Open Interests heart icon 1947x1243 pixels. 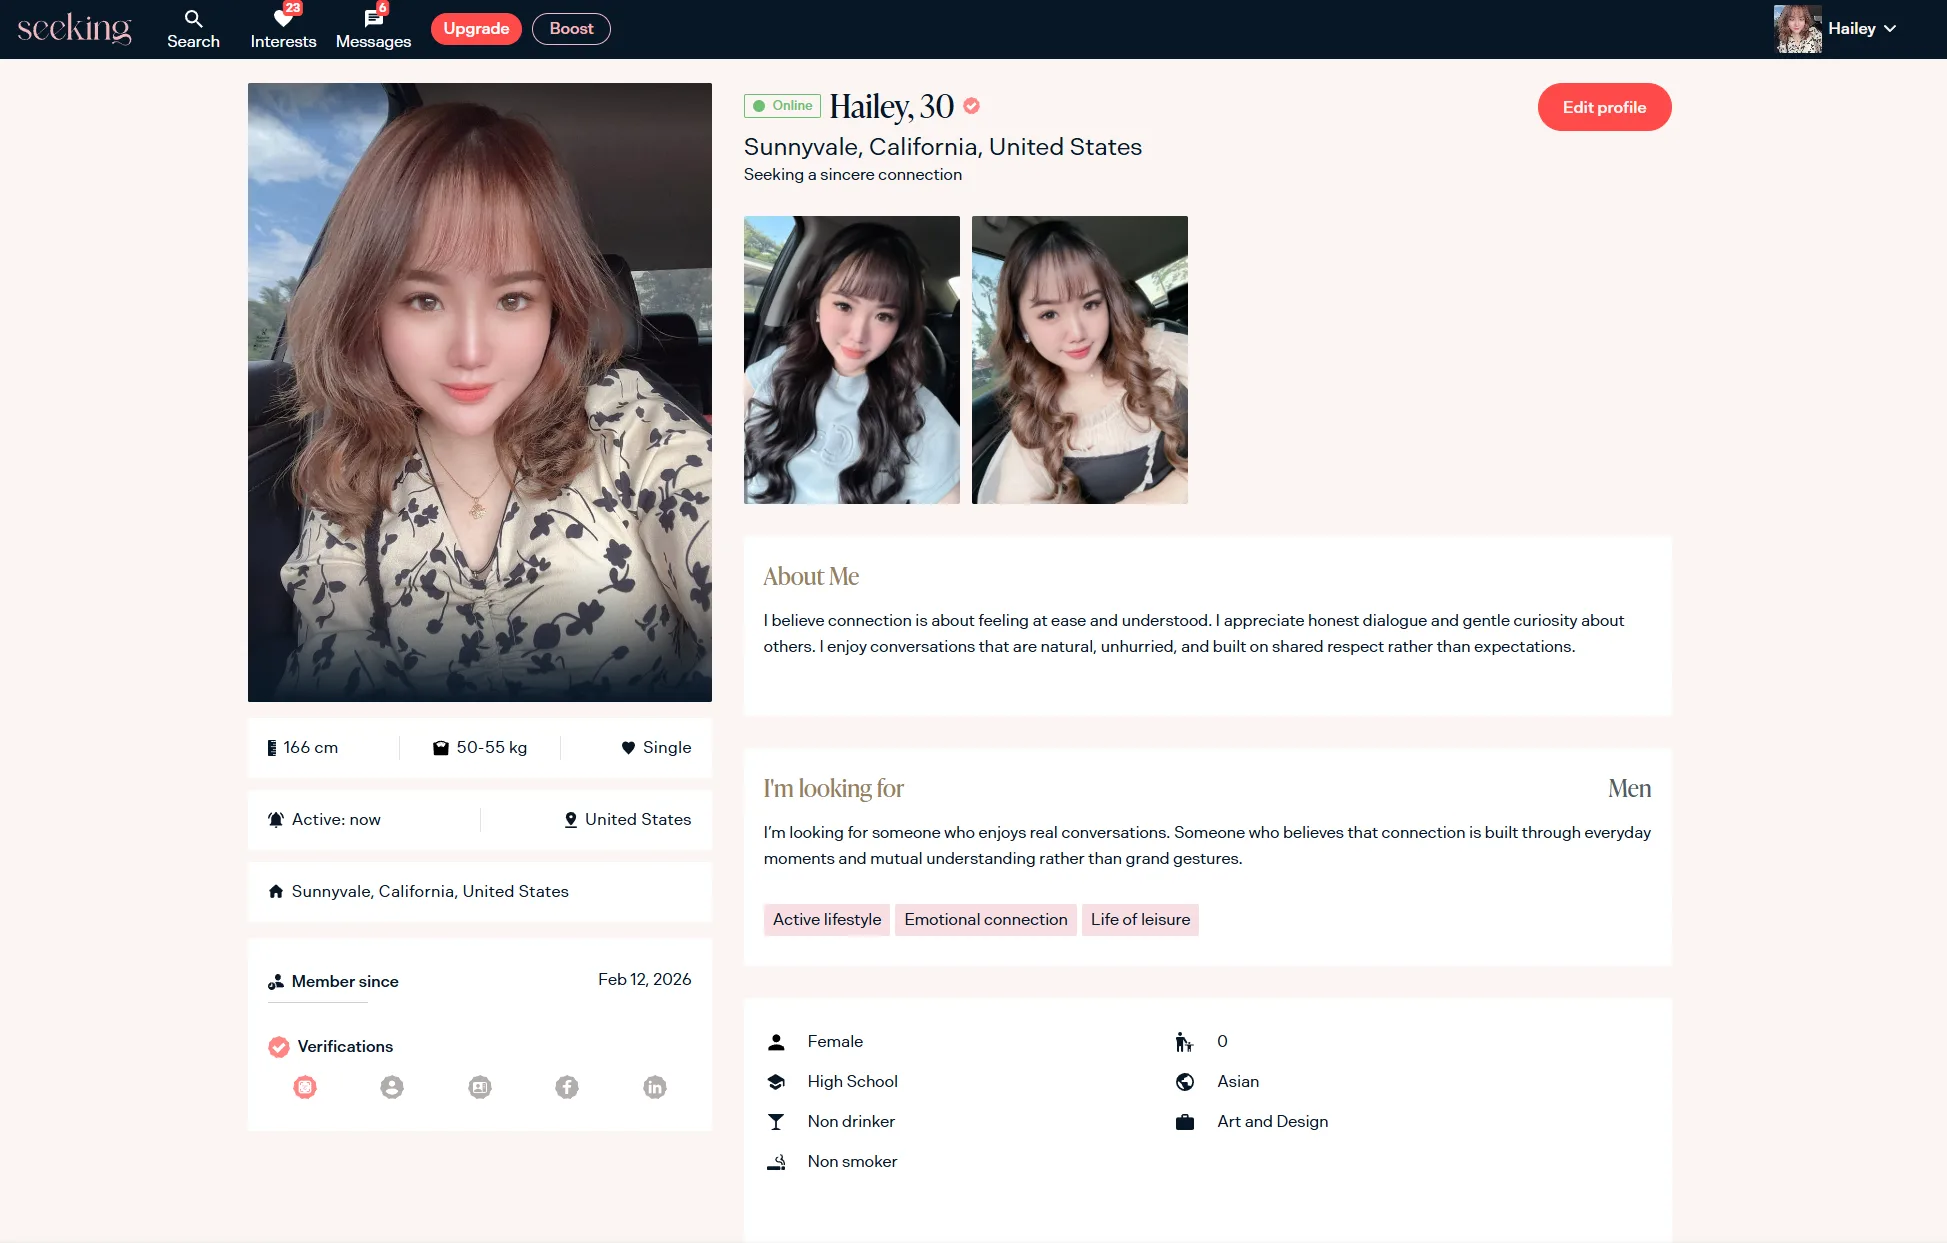pyautogui.click(x=283, y=18)
